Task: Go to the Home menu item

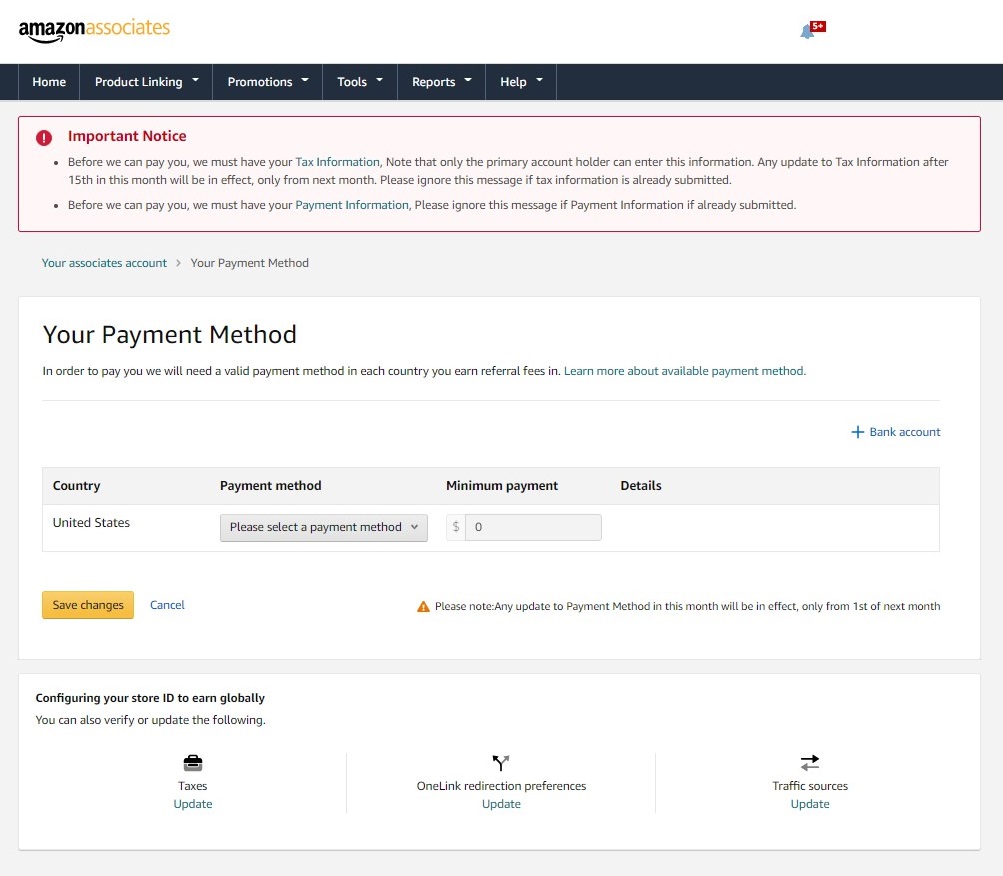Action: (x=49, y=82)
